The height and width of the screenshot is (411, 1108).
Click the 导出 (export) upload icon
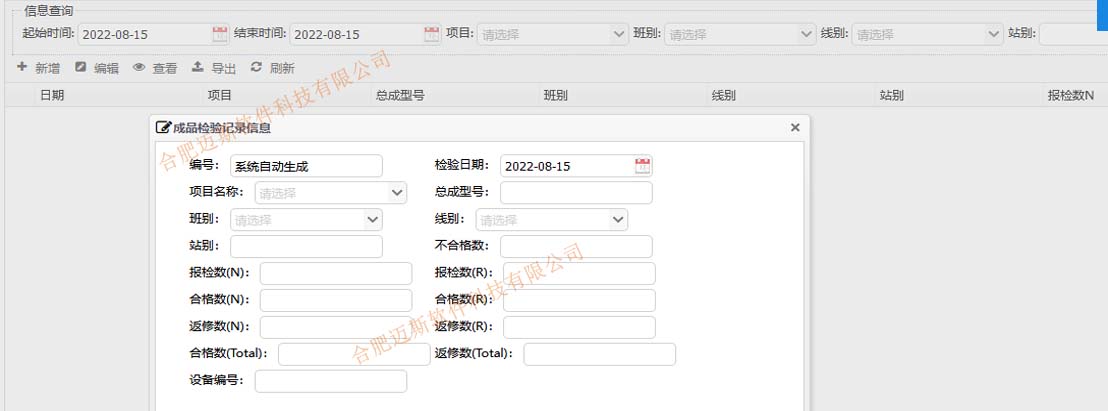[x=198, y=67]
